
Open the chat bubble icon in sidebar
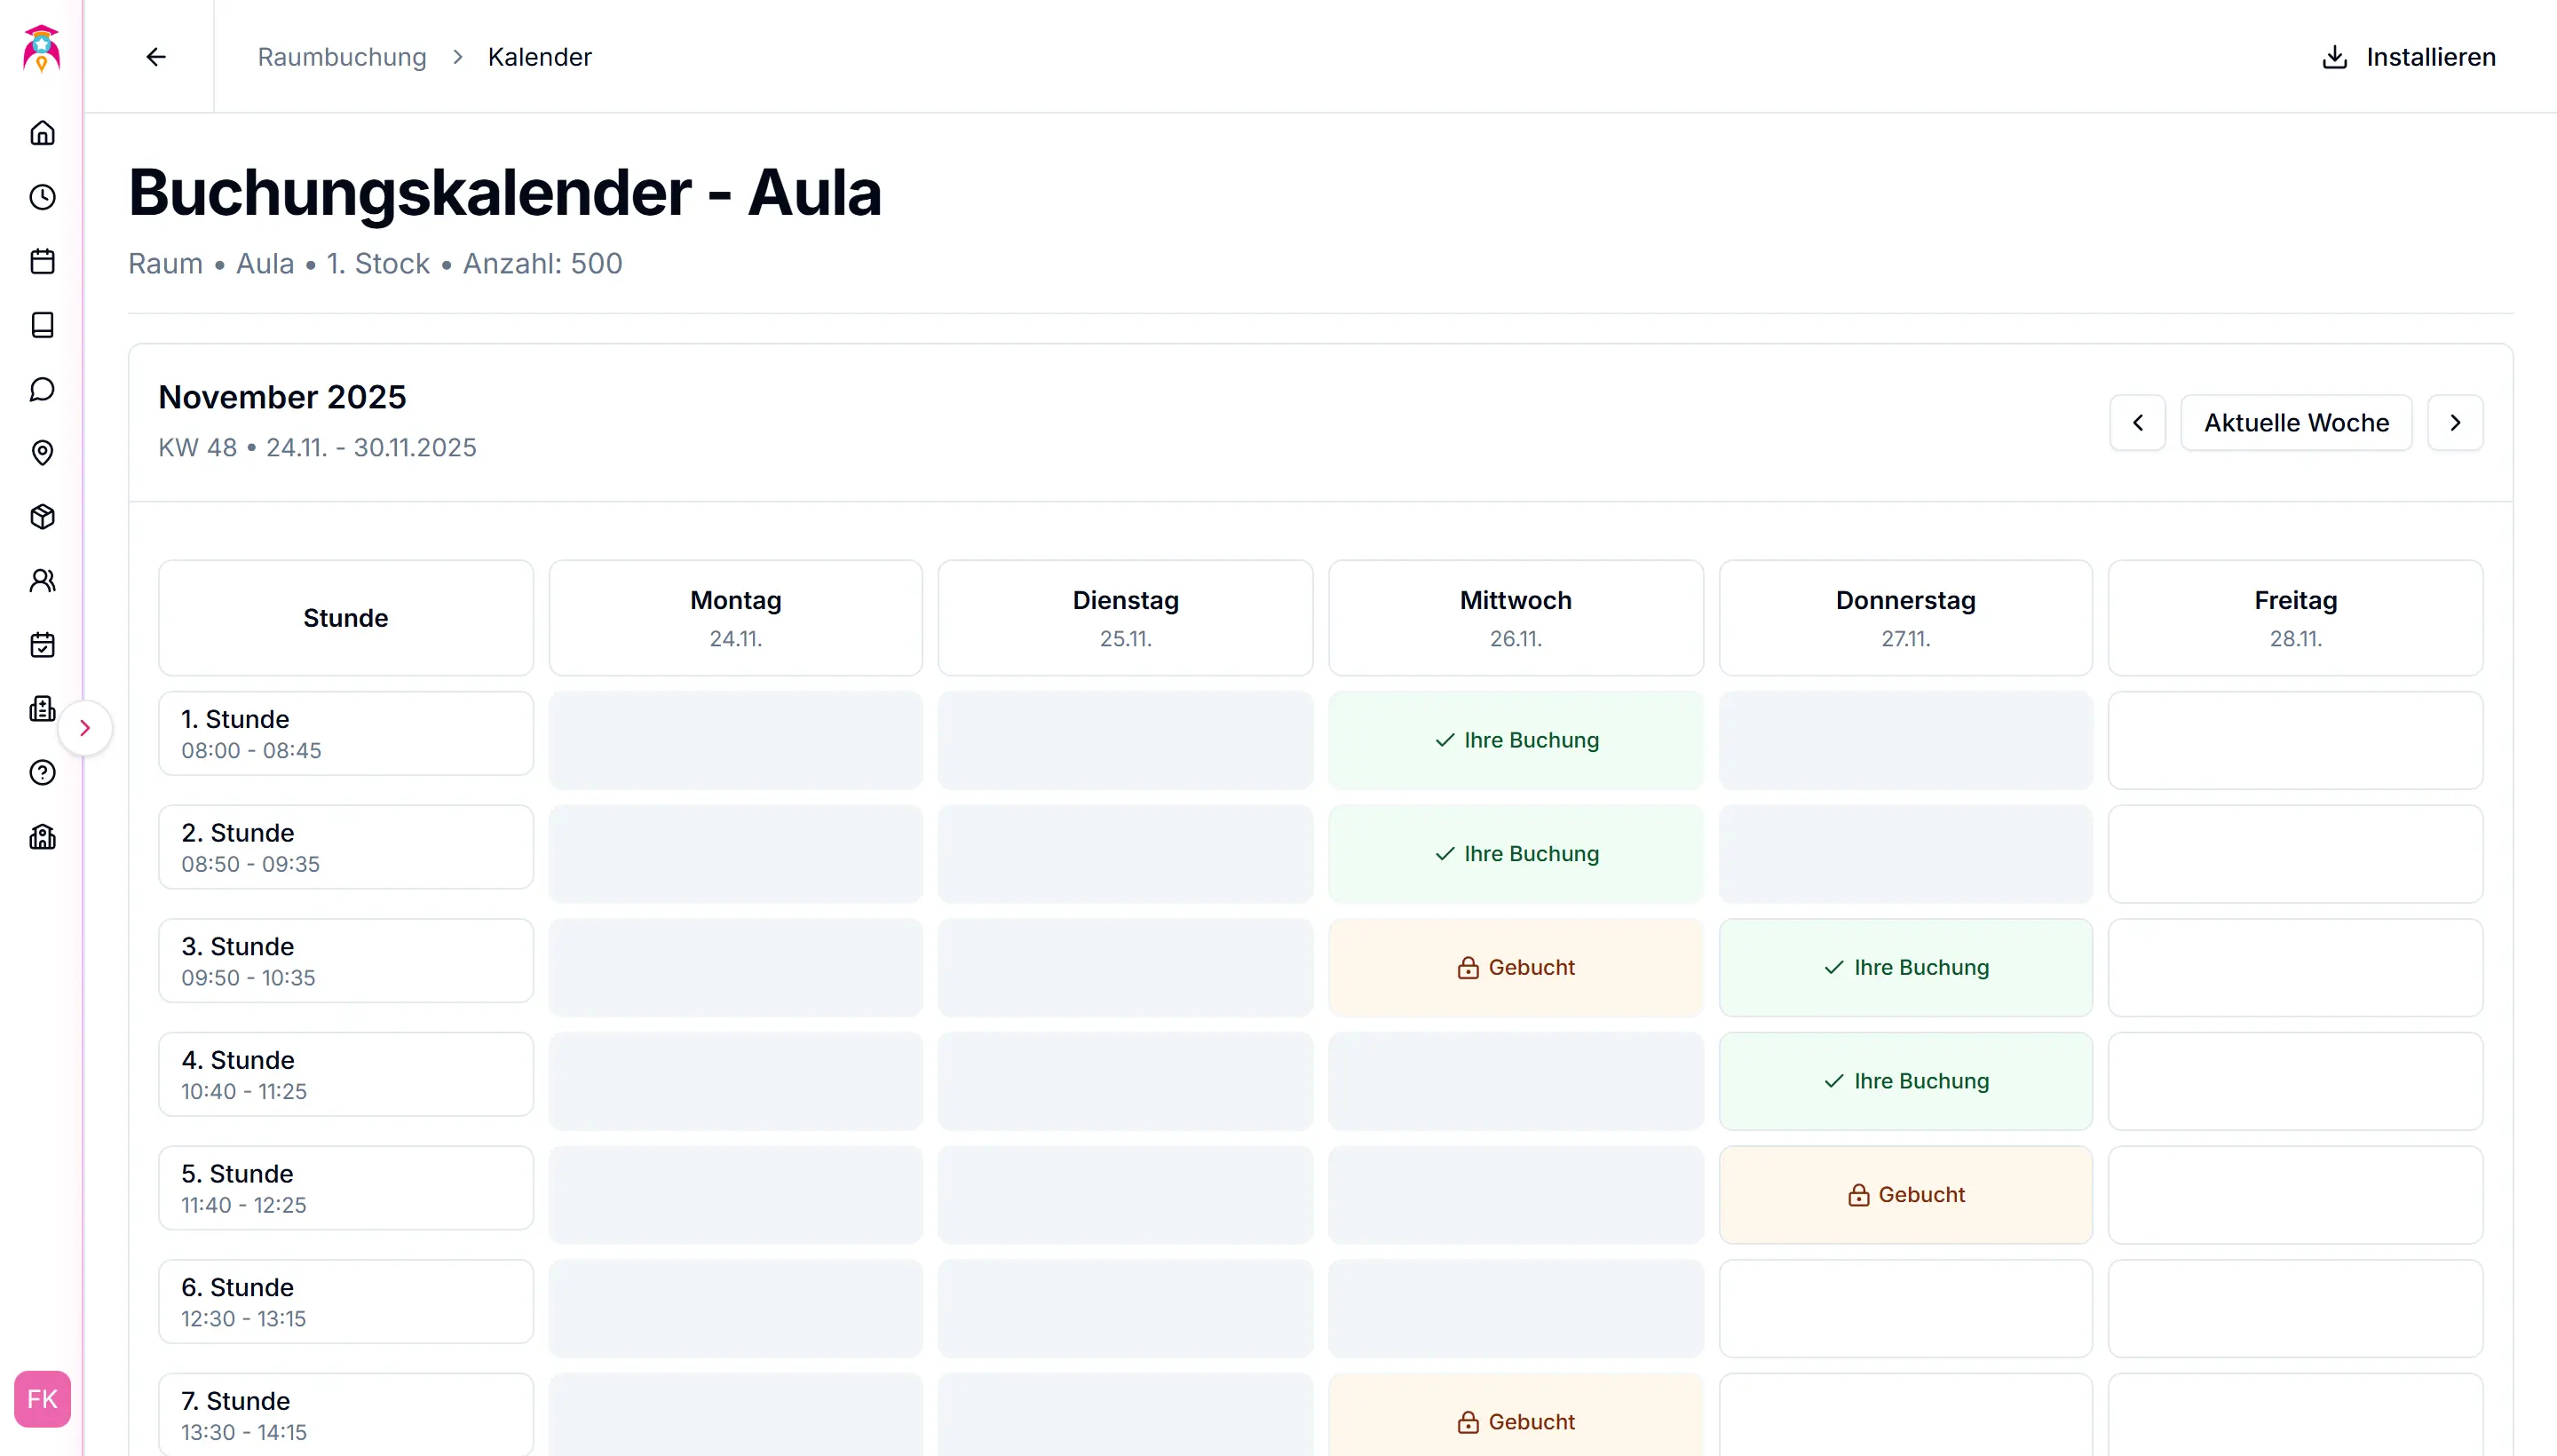pos(42,389)
